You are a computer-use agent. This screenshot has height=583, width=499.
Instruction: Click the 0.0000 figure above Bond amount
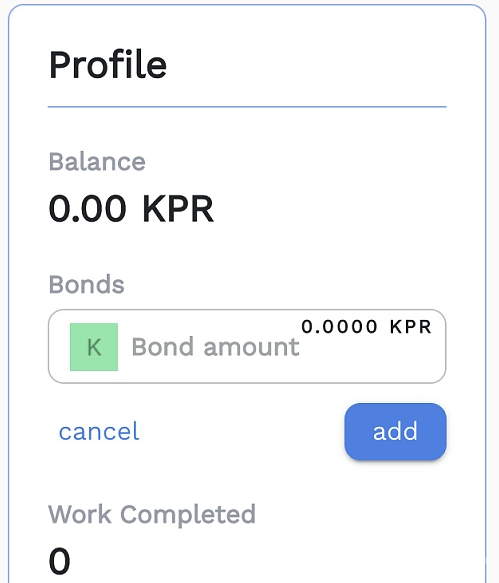[339, 327]
